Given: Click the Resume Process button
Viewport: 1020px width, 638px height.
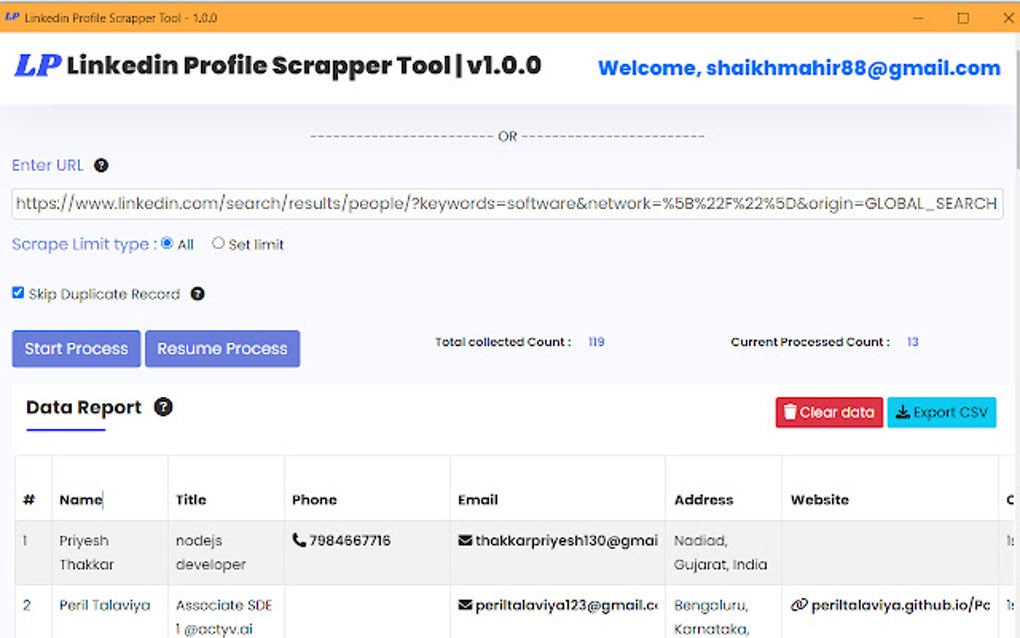Looking at the screenshot, I should (222, 348).
